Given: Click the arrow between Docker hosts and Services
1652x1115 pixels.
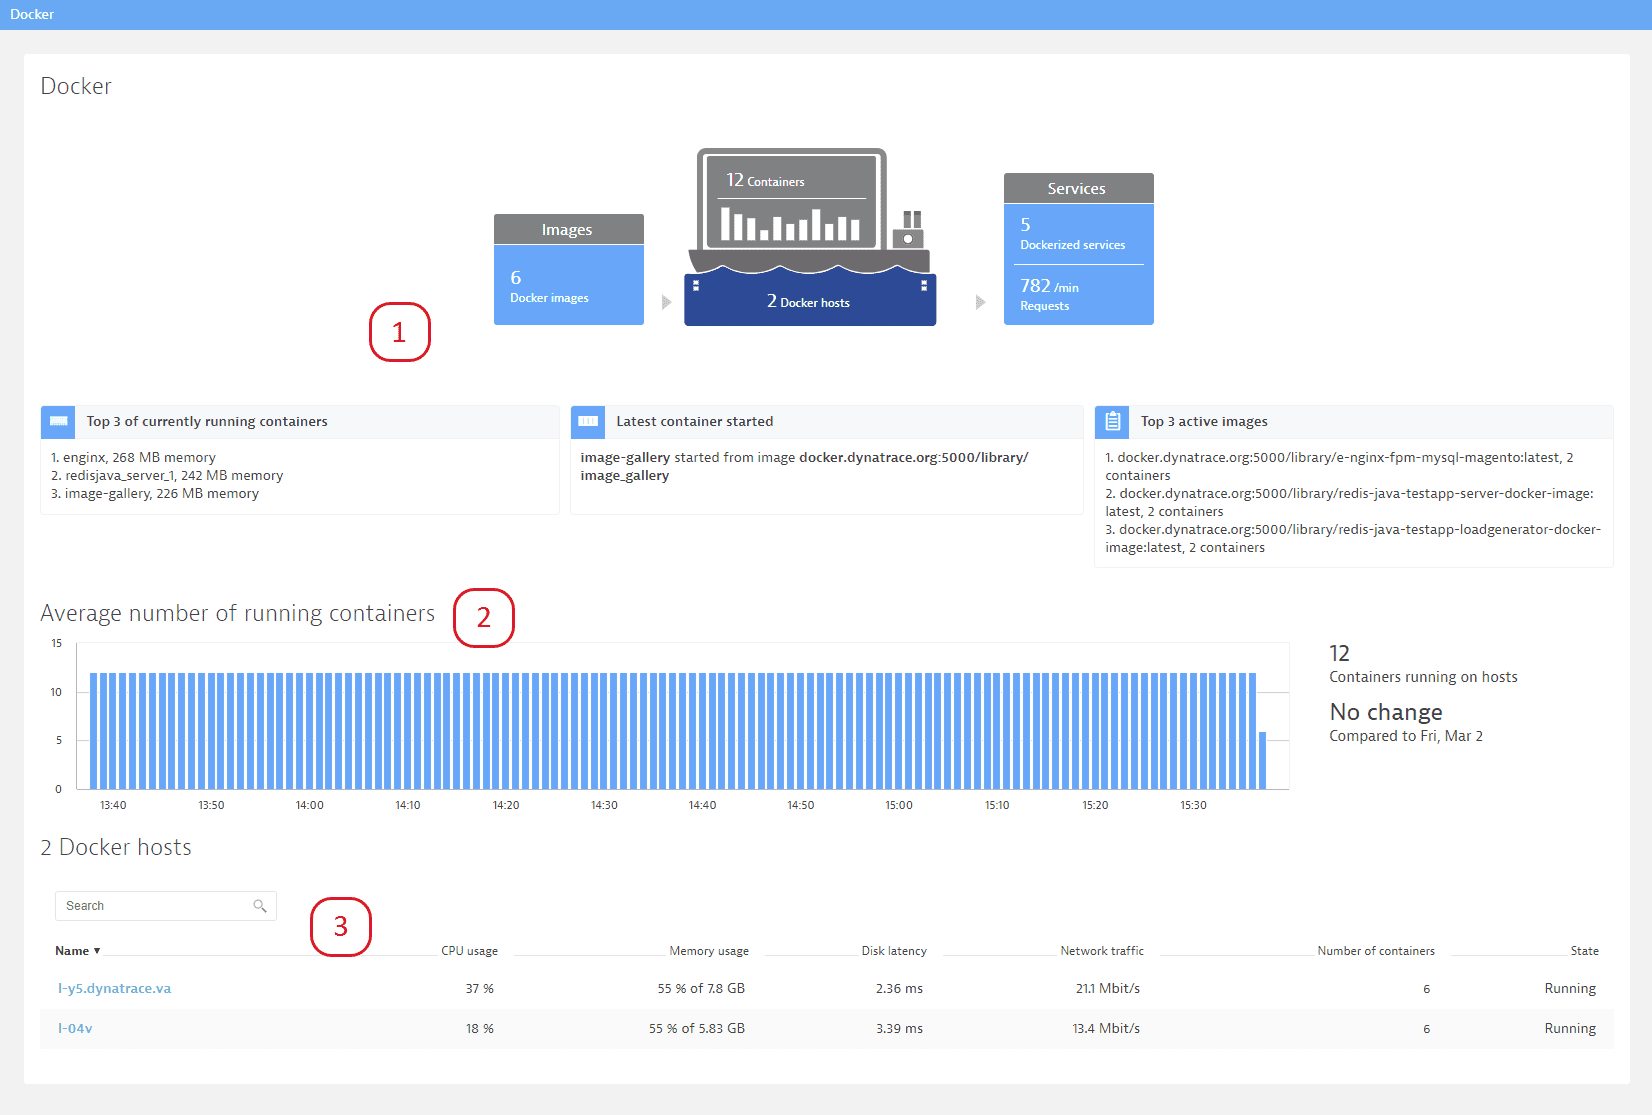Looking at the screenshot, I should pyautogui.click(x=980, y=302).
